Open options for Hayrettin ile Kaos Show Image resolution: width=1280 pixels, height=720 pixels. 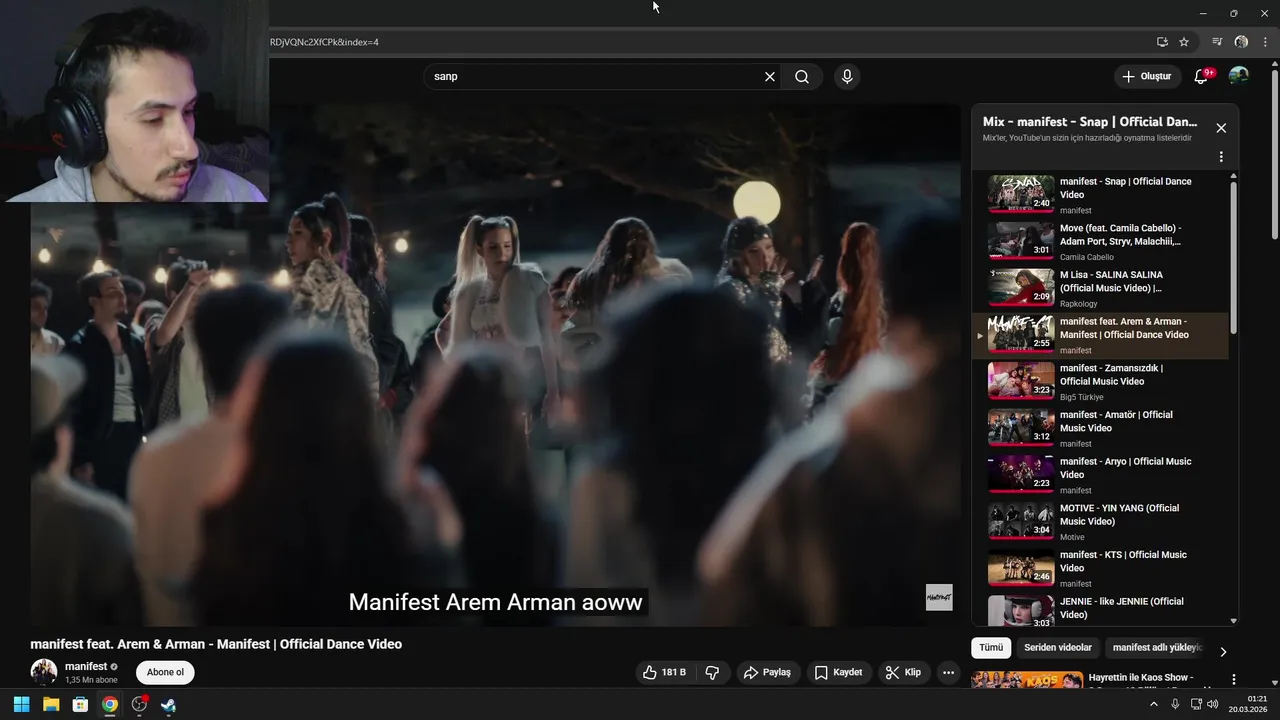(1234, 679)
